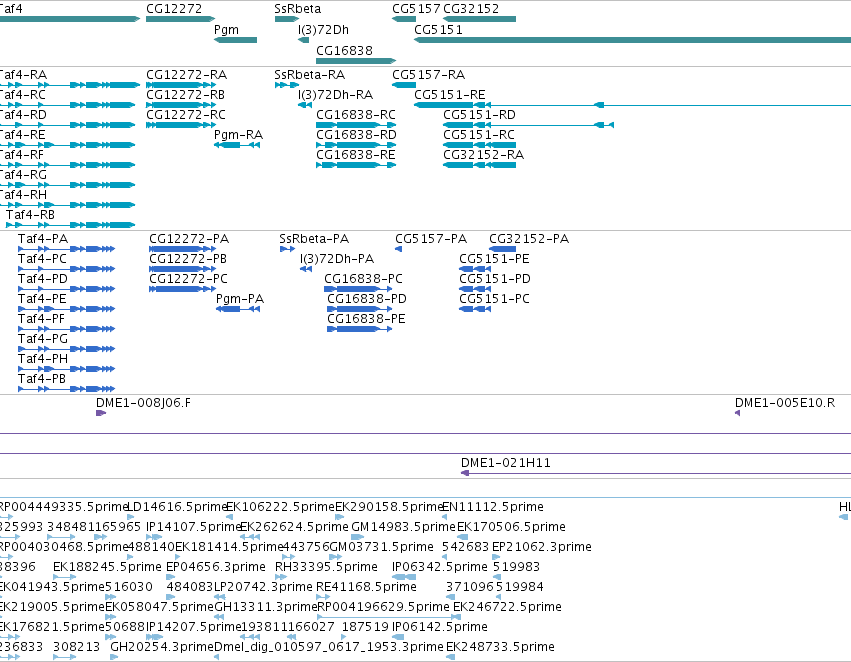The height and width of the screenshot is (662, 851).
Task: Select transcript Taf4-RE
Action: tap(67, 145)
